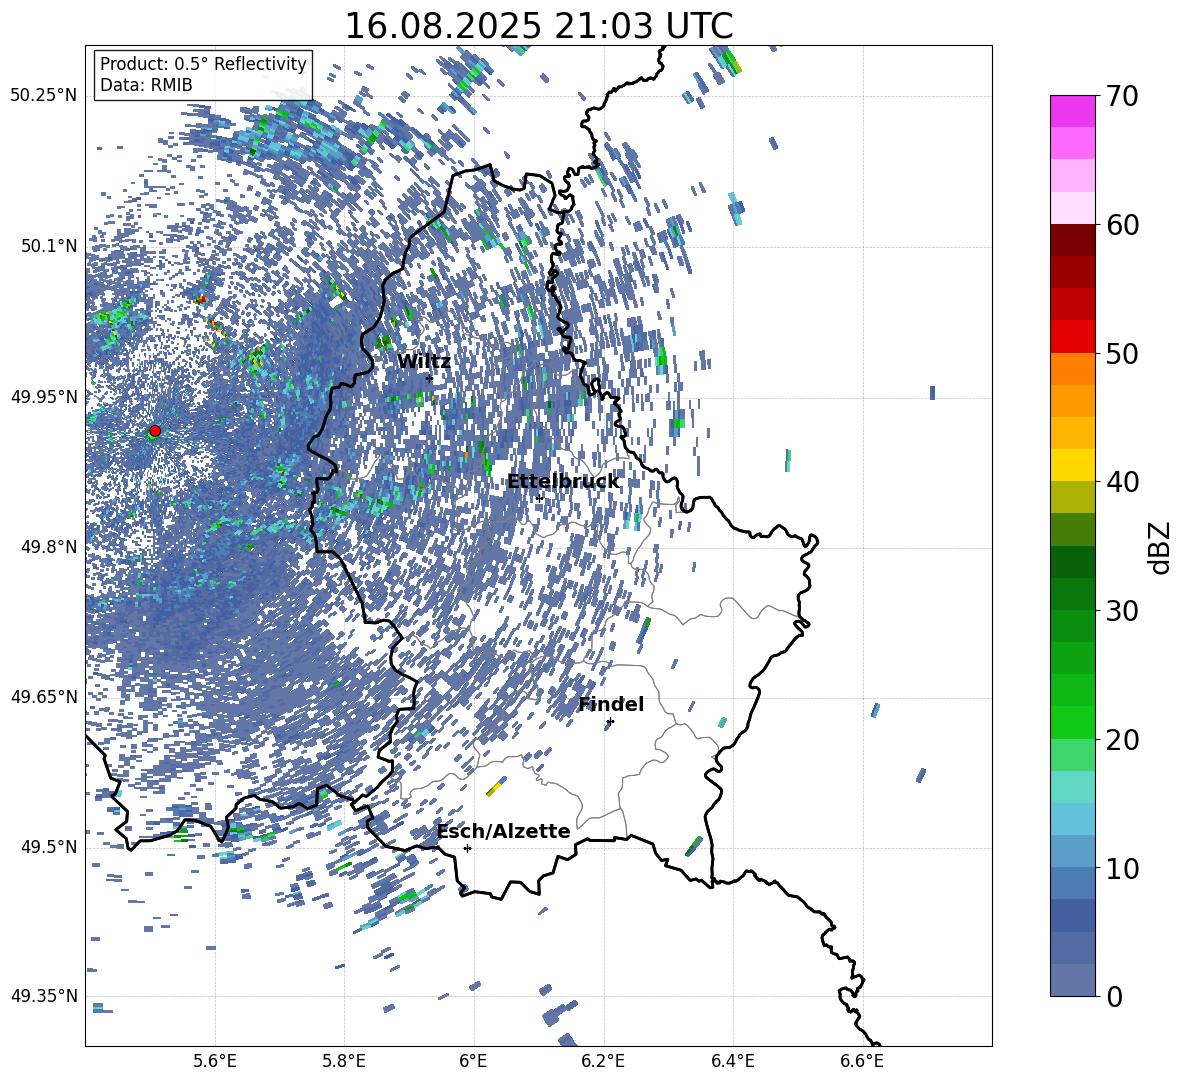Click the Findel station cross marker
The height and width of the screenshot is (1081, 1184).
(x=610, y=722)
